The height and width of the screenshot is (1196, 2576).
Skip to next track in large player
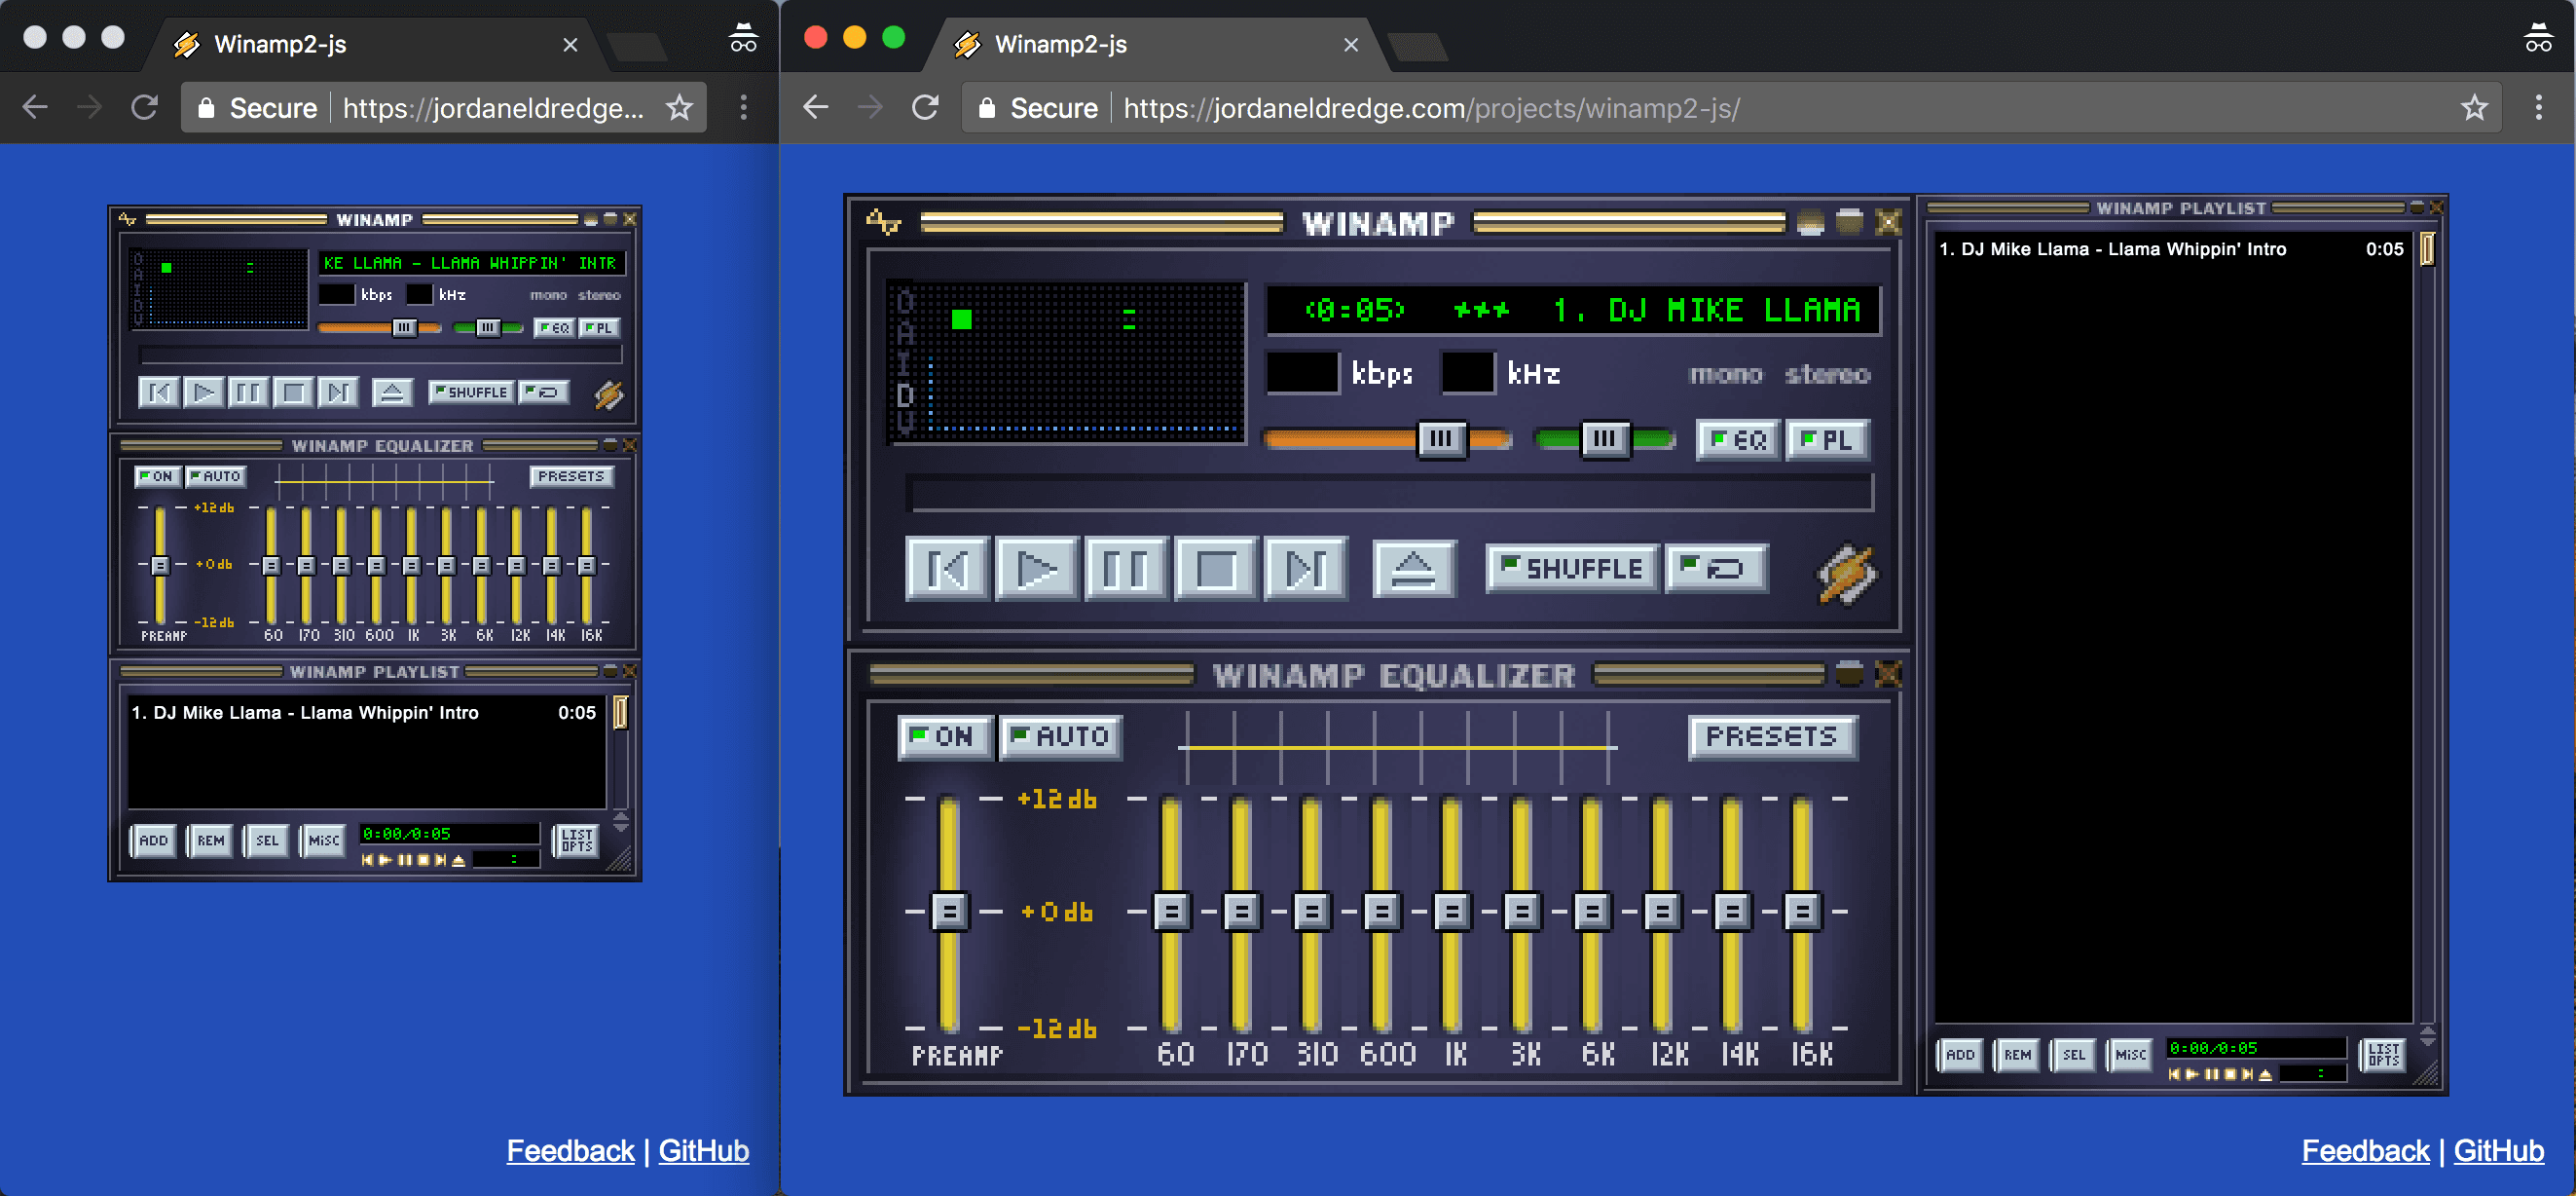(x=1305, y=570)
